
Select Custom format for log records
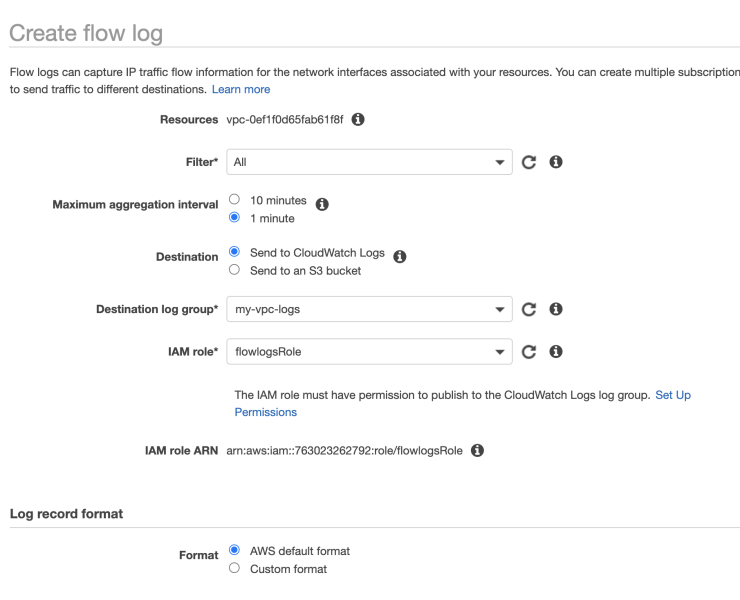tap(234, 568)
